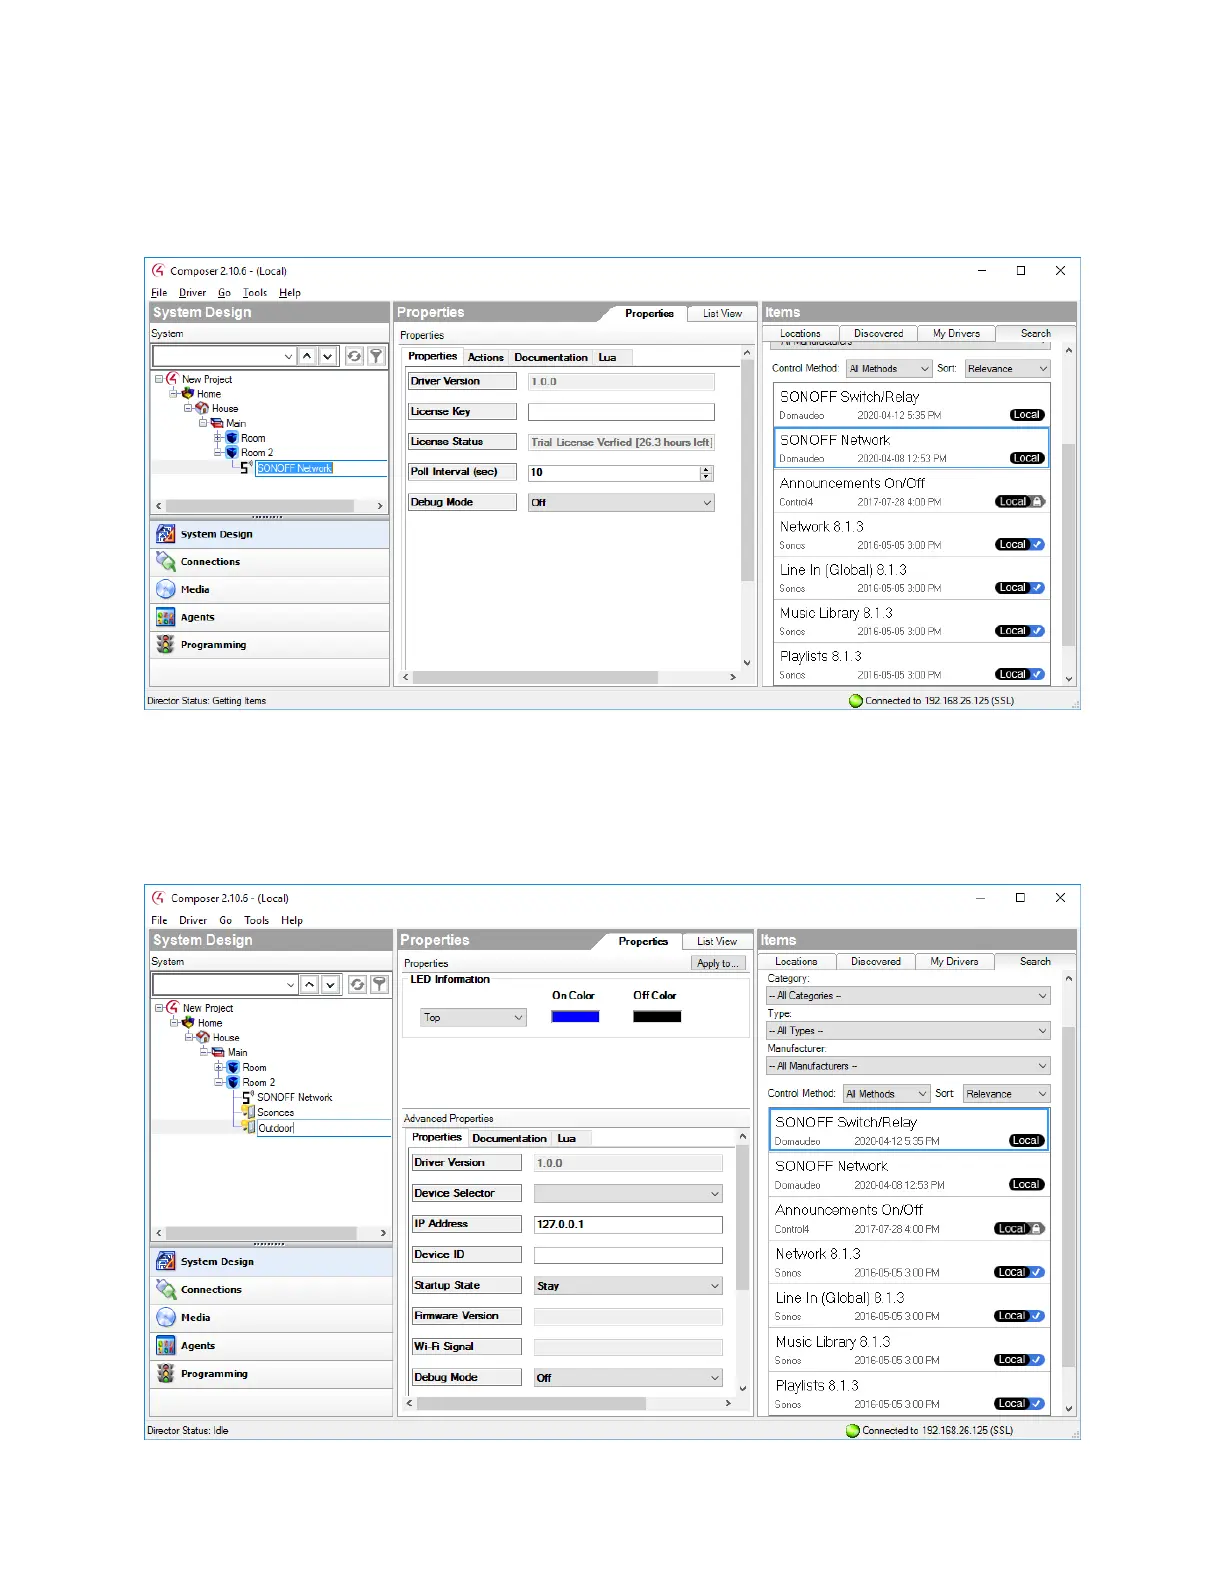The width and height of the screenshot is (1224, 1584).
Task: Select Line In (Global) 8.1.3 in the bottom window list
Action: pos(908,1306)
